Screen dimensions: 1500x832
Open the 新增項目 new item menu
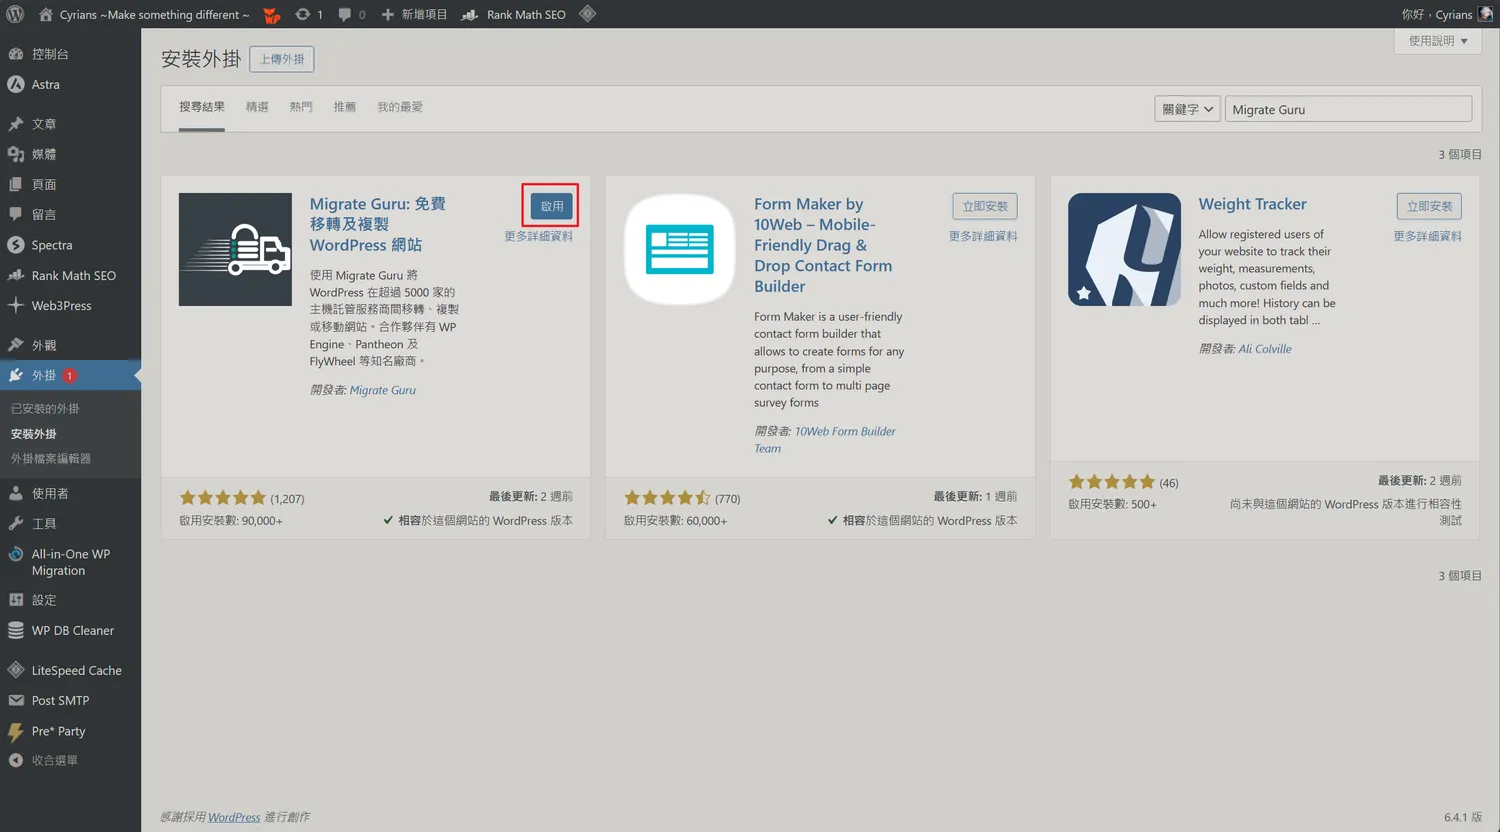point(415,14)
